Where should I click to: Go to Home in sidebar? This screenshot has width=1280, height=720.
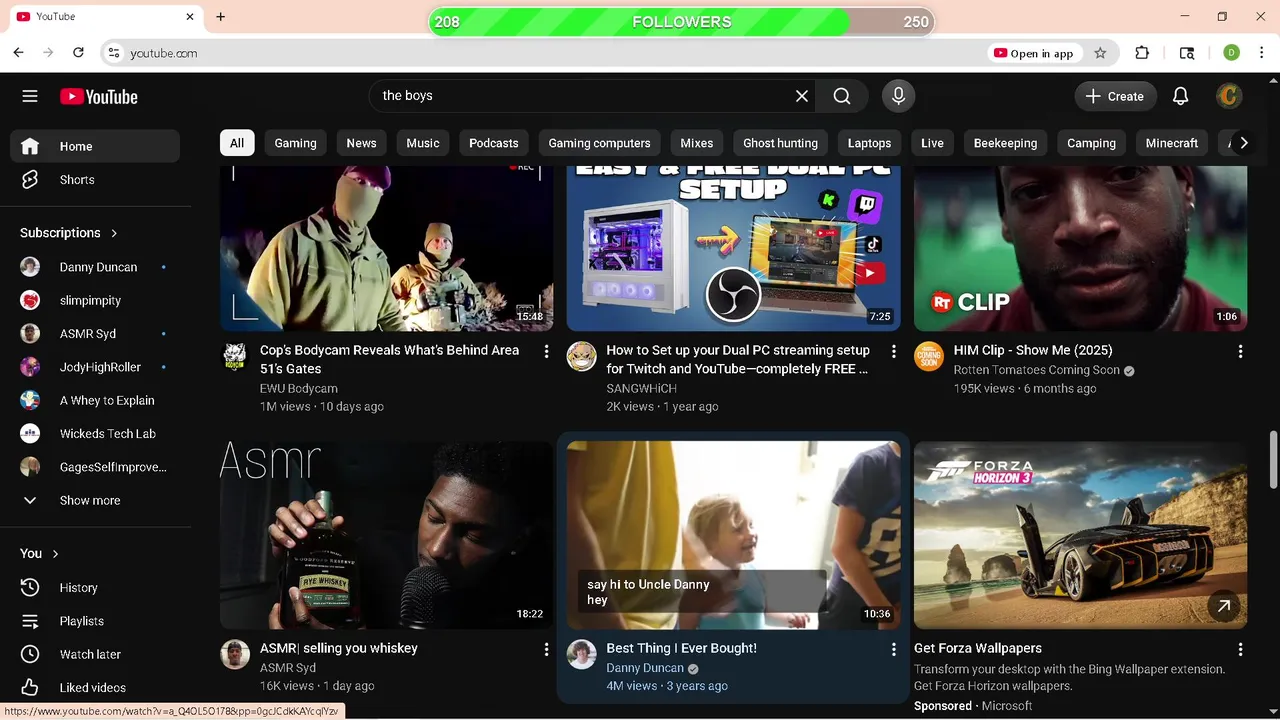(x=95, y=146)
